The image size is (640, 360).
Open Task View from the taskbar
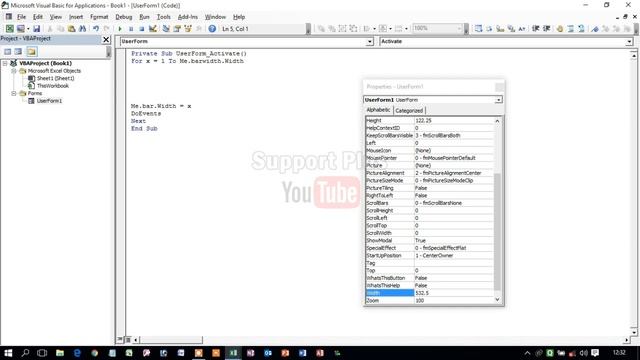coord(42,353)
